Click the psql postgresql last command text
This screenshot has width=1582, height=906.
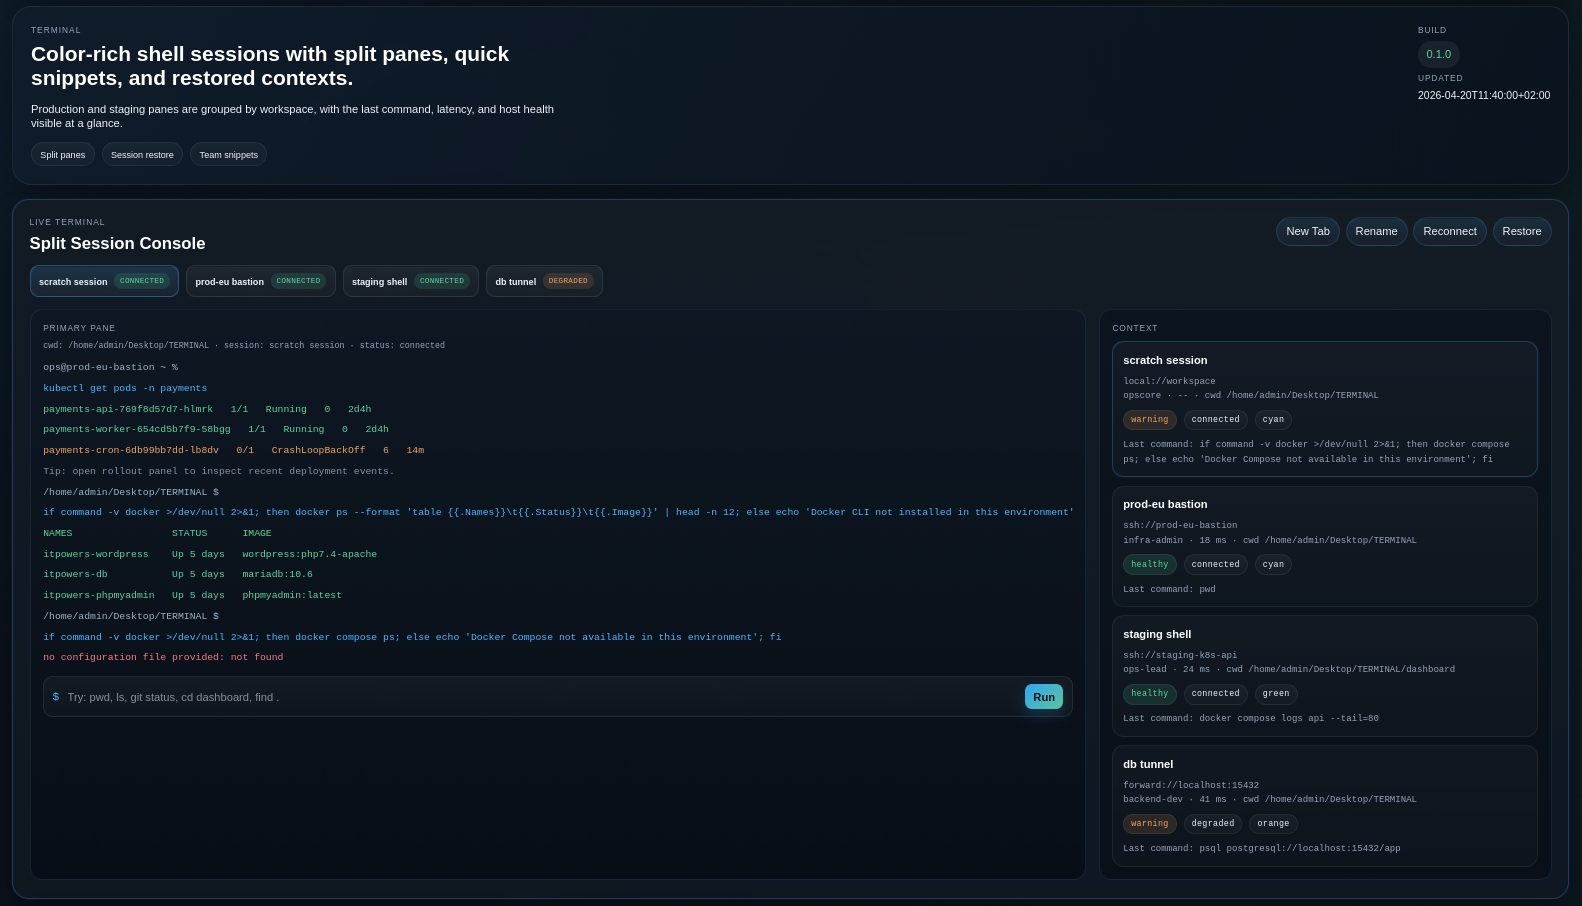pyautogui.click(x=1261, y=849)
